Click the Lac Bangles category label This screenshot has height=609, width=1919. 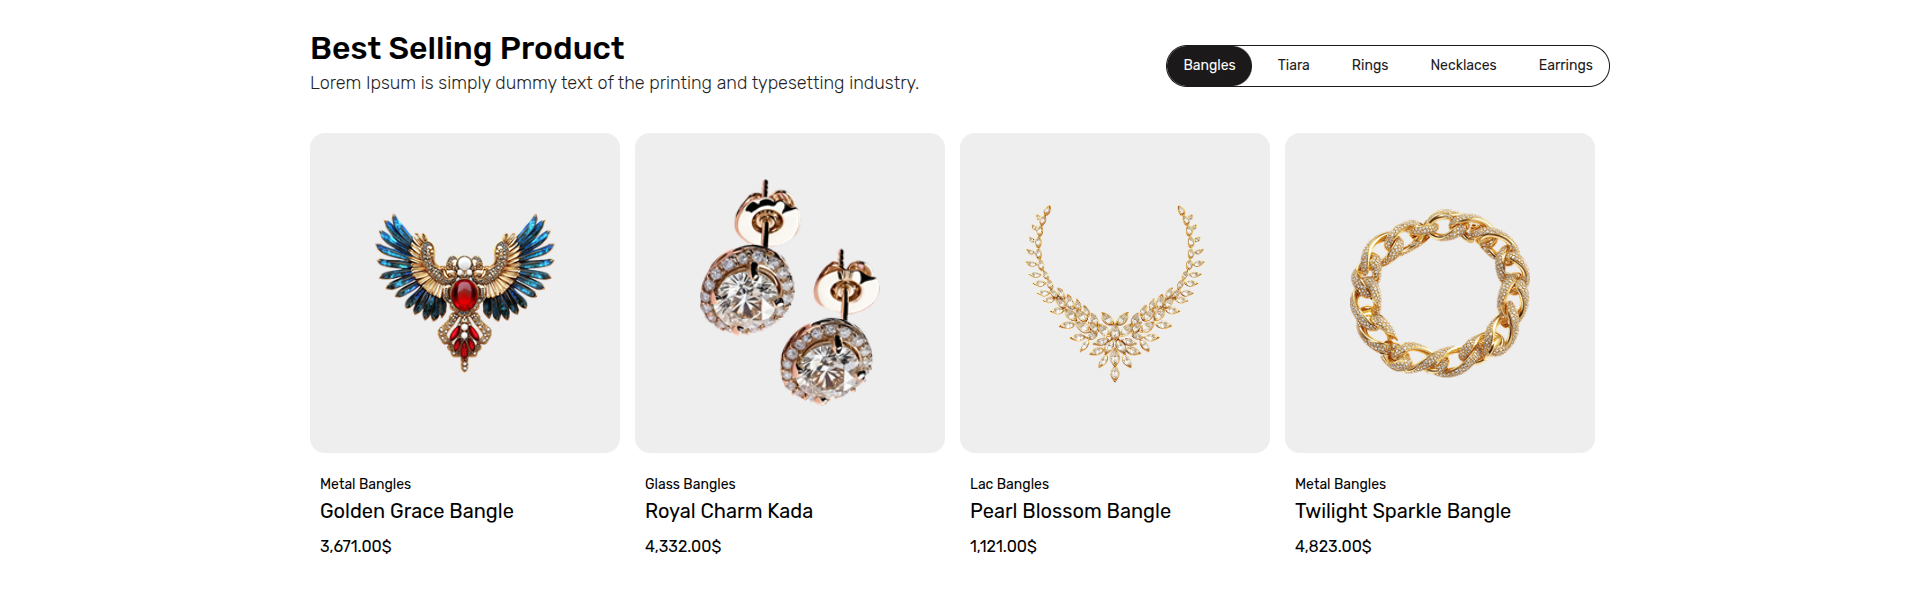1009,484
